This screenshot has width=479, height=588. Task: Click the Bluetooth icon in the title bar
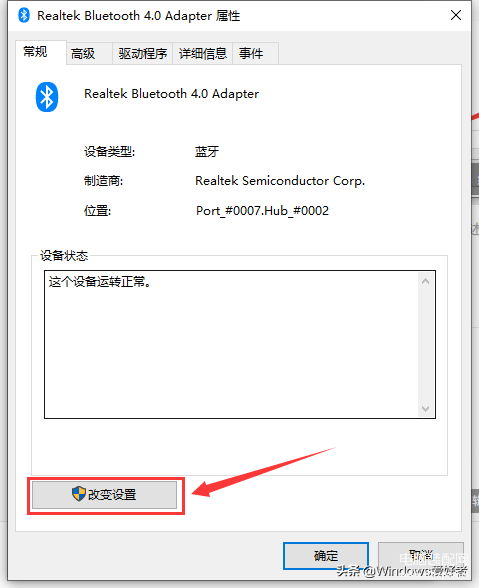point(24,15)
